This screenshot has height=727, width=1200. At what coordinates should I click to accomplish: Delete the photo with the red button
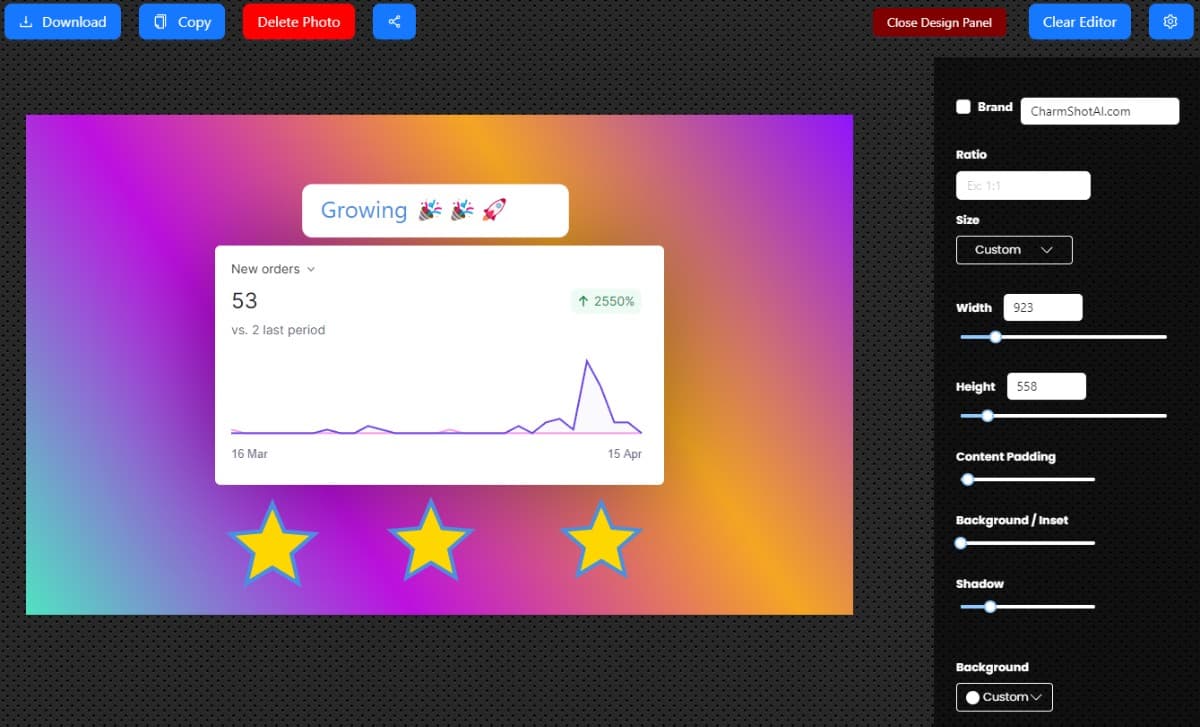298,21
